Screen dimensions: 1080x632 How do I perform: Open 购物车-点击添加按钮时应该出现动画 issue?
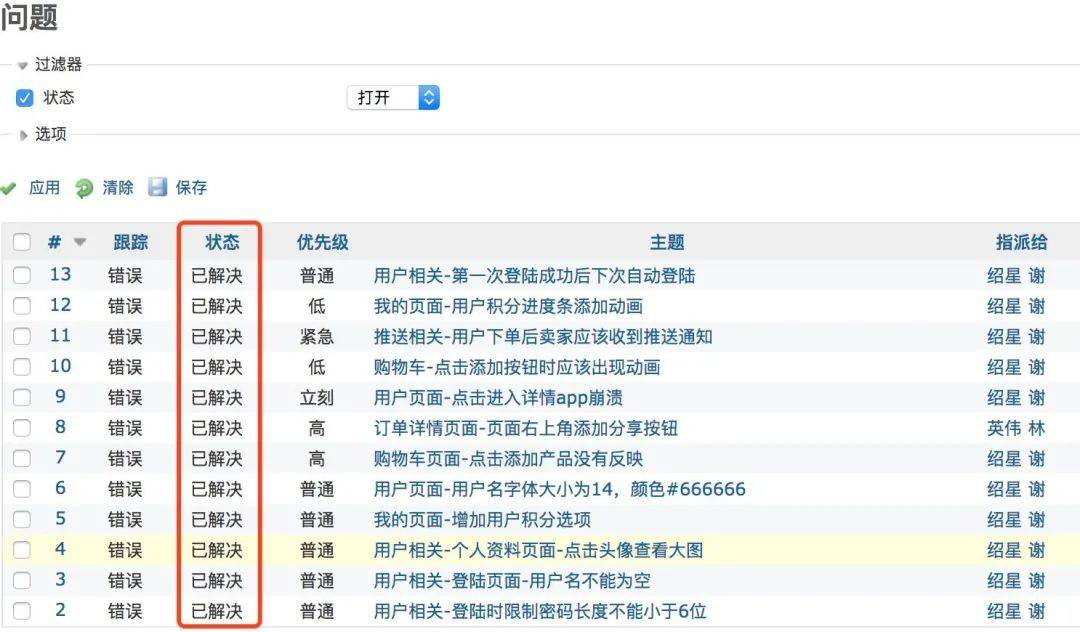pos(517,367)
